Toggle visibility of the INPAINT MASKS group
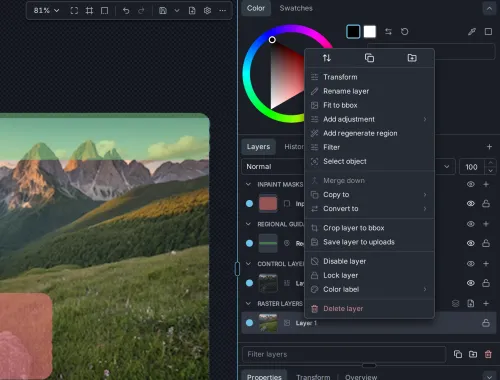The image size is (500, 380). [x=471, y=184]
